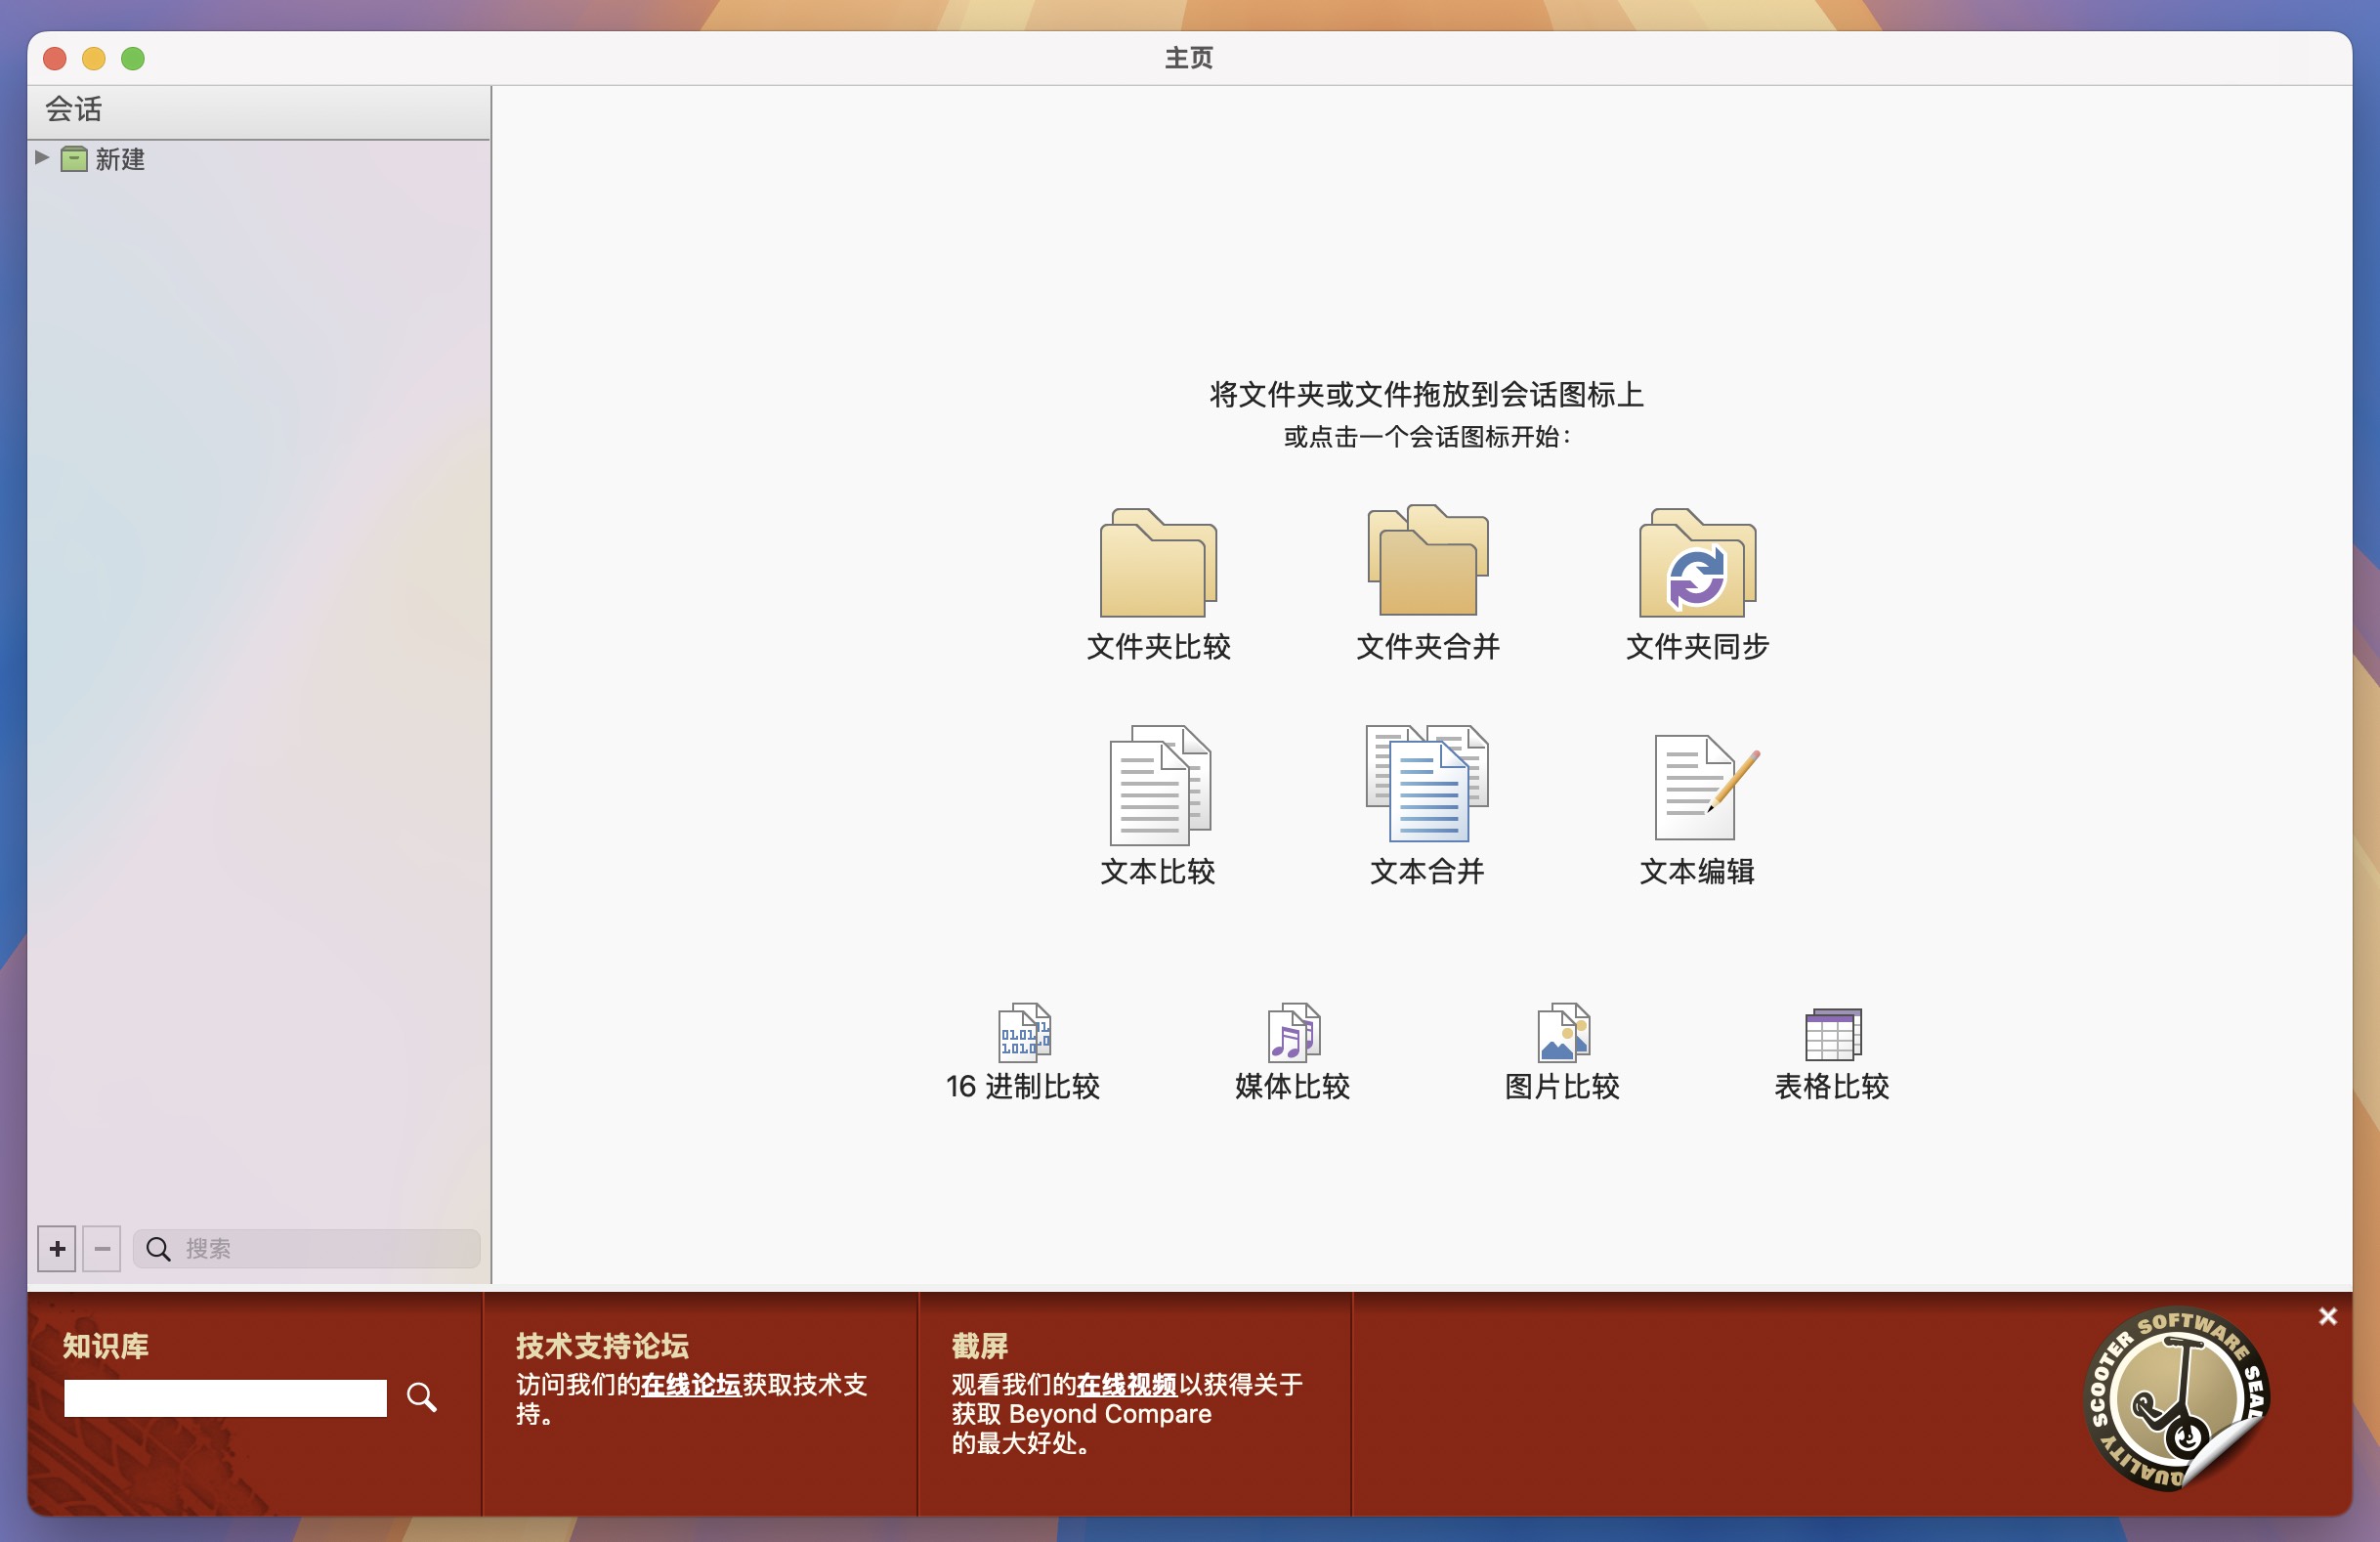The image size is (2380, 1542).
Task: Expand the 新建 session tree item
Action: point(41,158)
